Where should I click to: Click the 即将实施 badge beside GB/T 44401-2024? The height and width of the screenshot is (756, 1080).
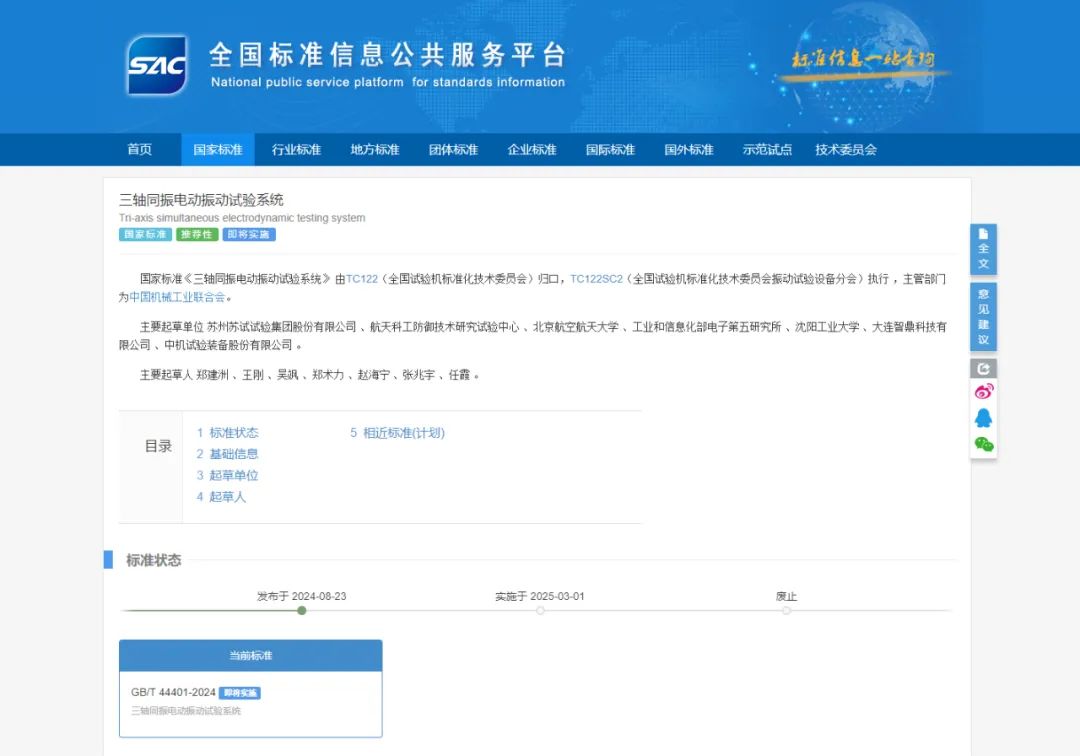[240, 693]
